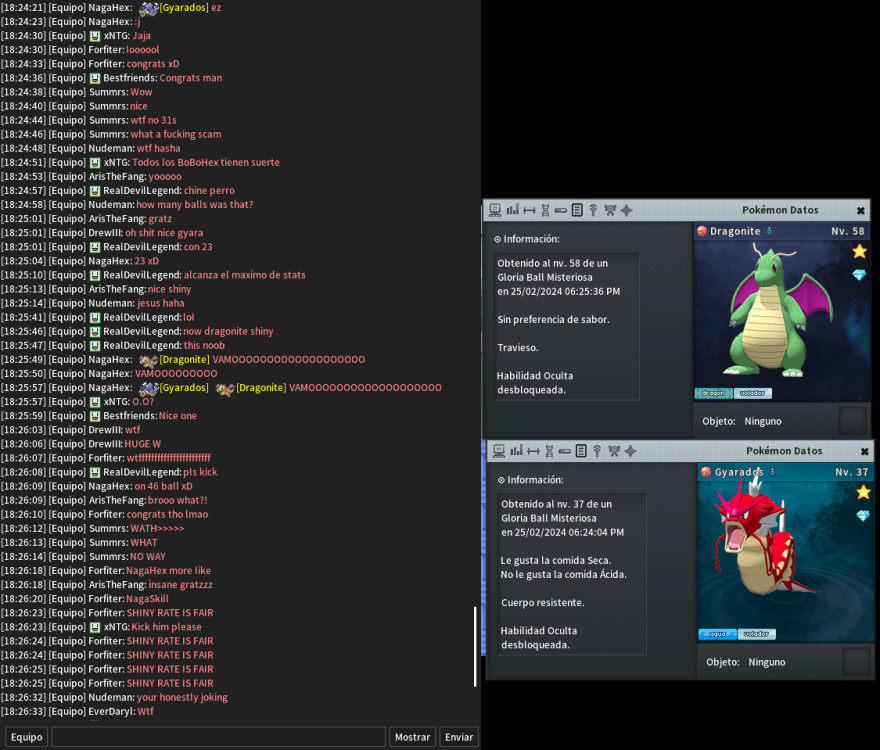Click the yellow shiny star on Dragonite

[859, 251]
